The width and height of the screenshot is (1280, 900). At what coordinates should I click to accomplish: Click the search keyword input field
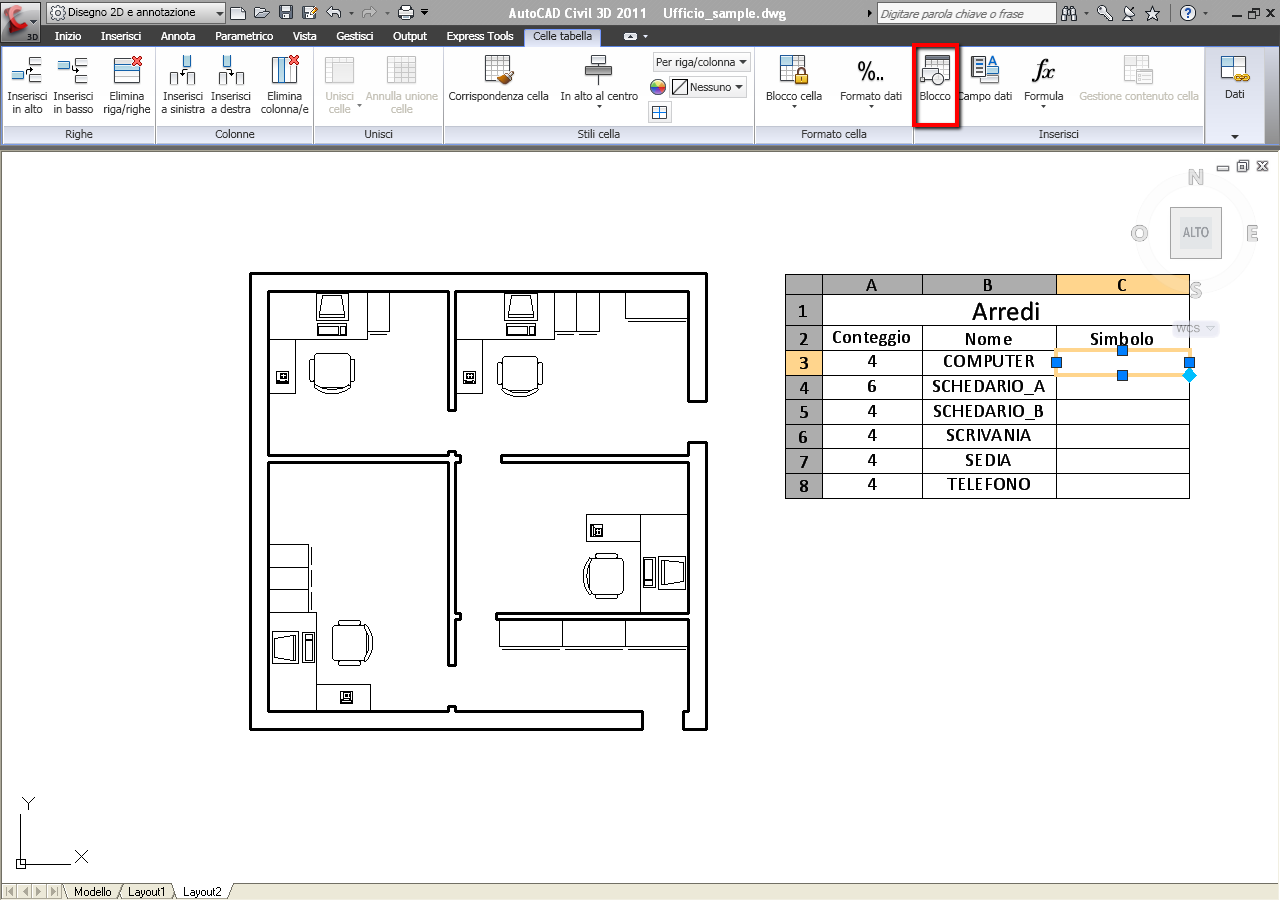966,13
